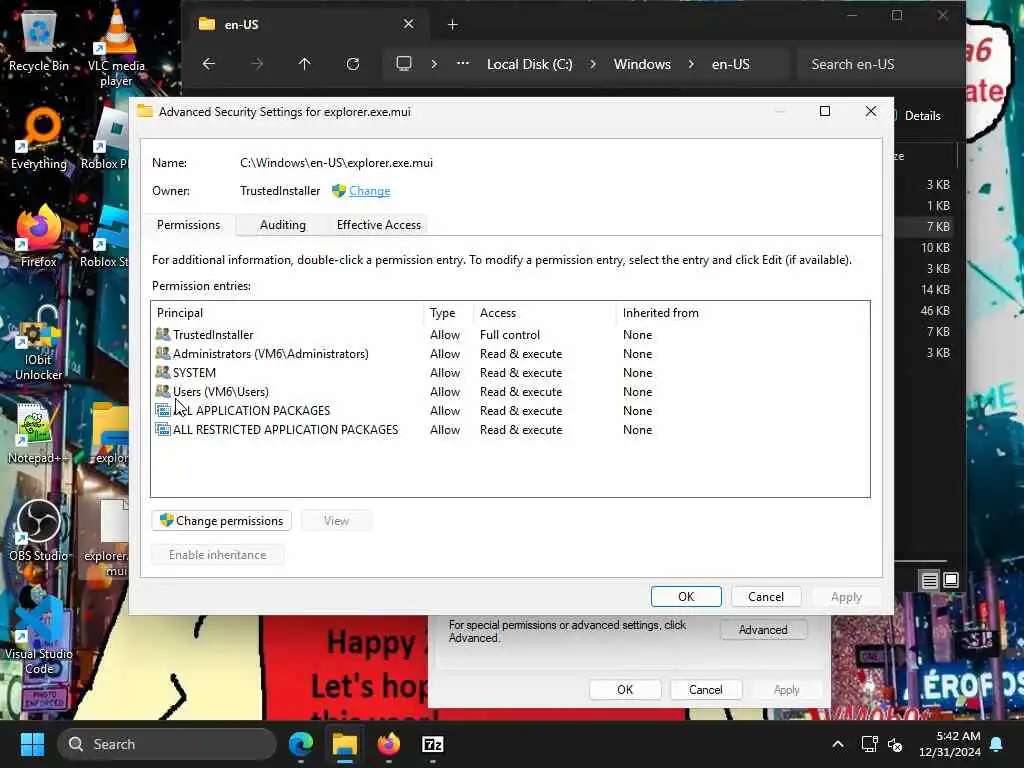Expand chevron after Windows breadcrumb
1024x768 pixels.
click(x=691, y=64)
